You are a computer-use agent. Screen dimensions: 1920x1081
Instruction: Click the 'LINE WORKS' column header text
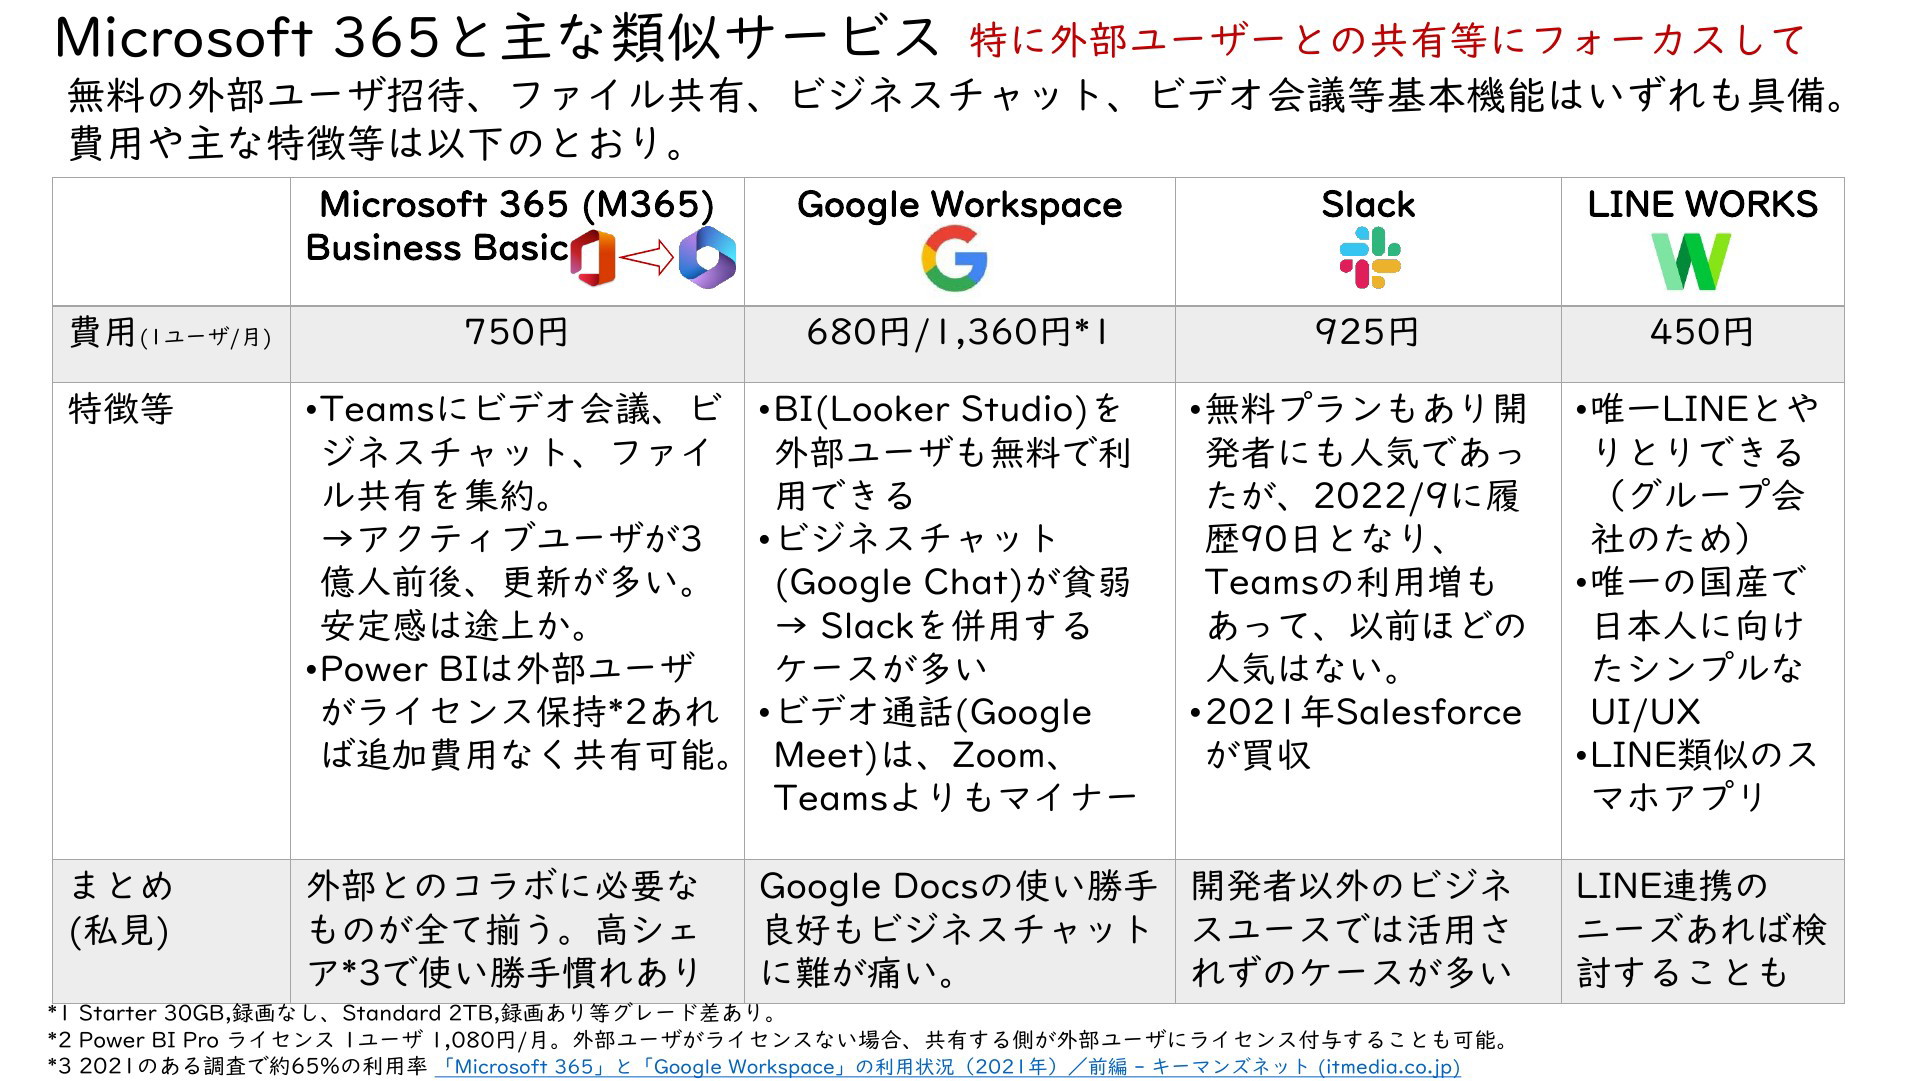click(x=1702, y=205)
